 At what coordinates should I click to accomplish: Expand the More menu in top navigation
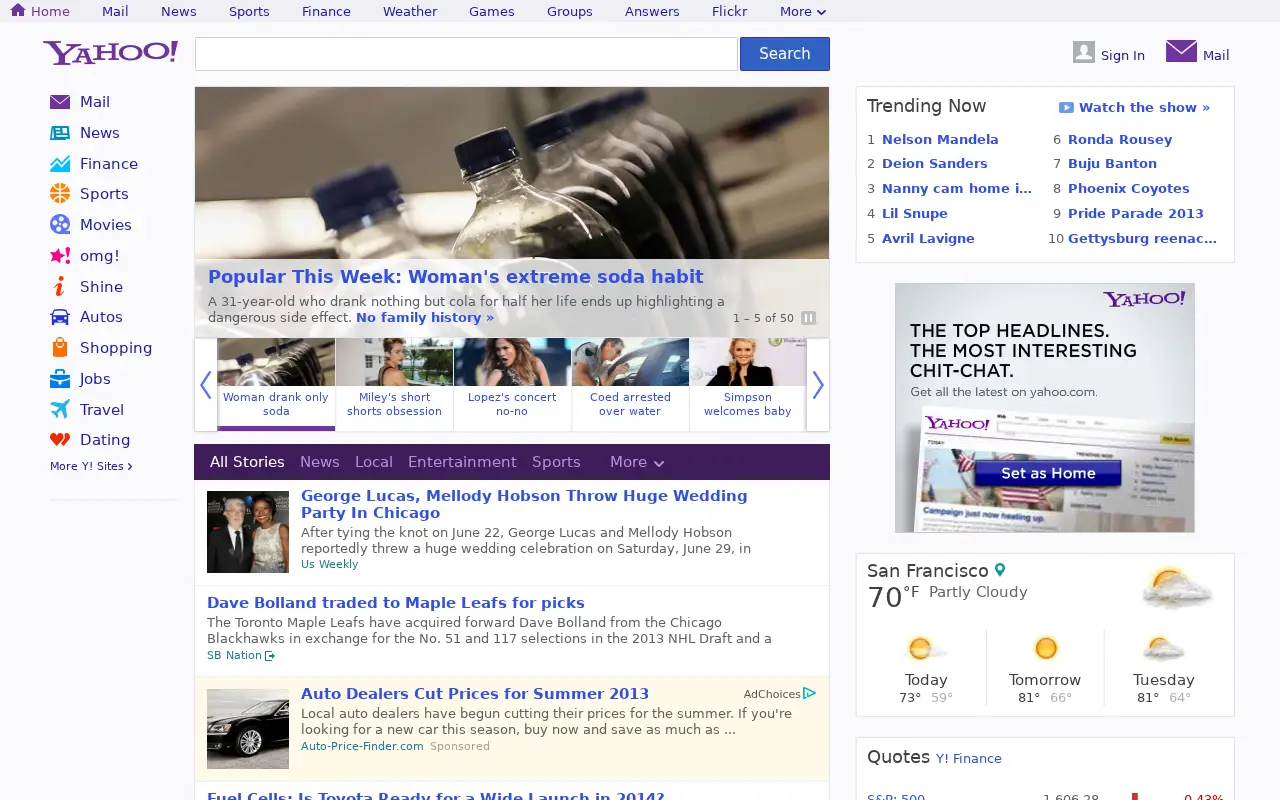[x=803, y=12]
